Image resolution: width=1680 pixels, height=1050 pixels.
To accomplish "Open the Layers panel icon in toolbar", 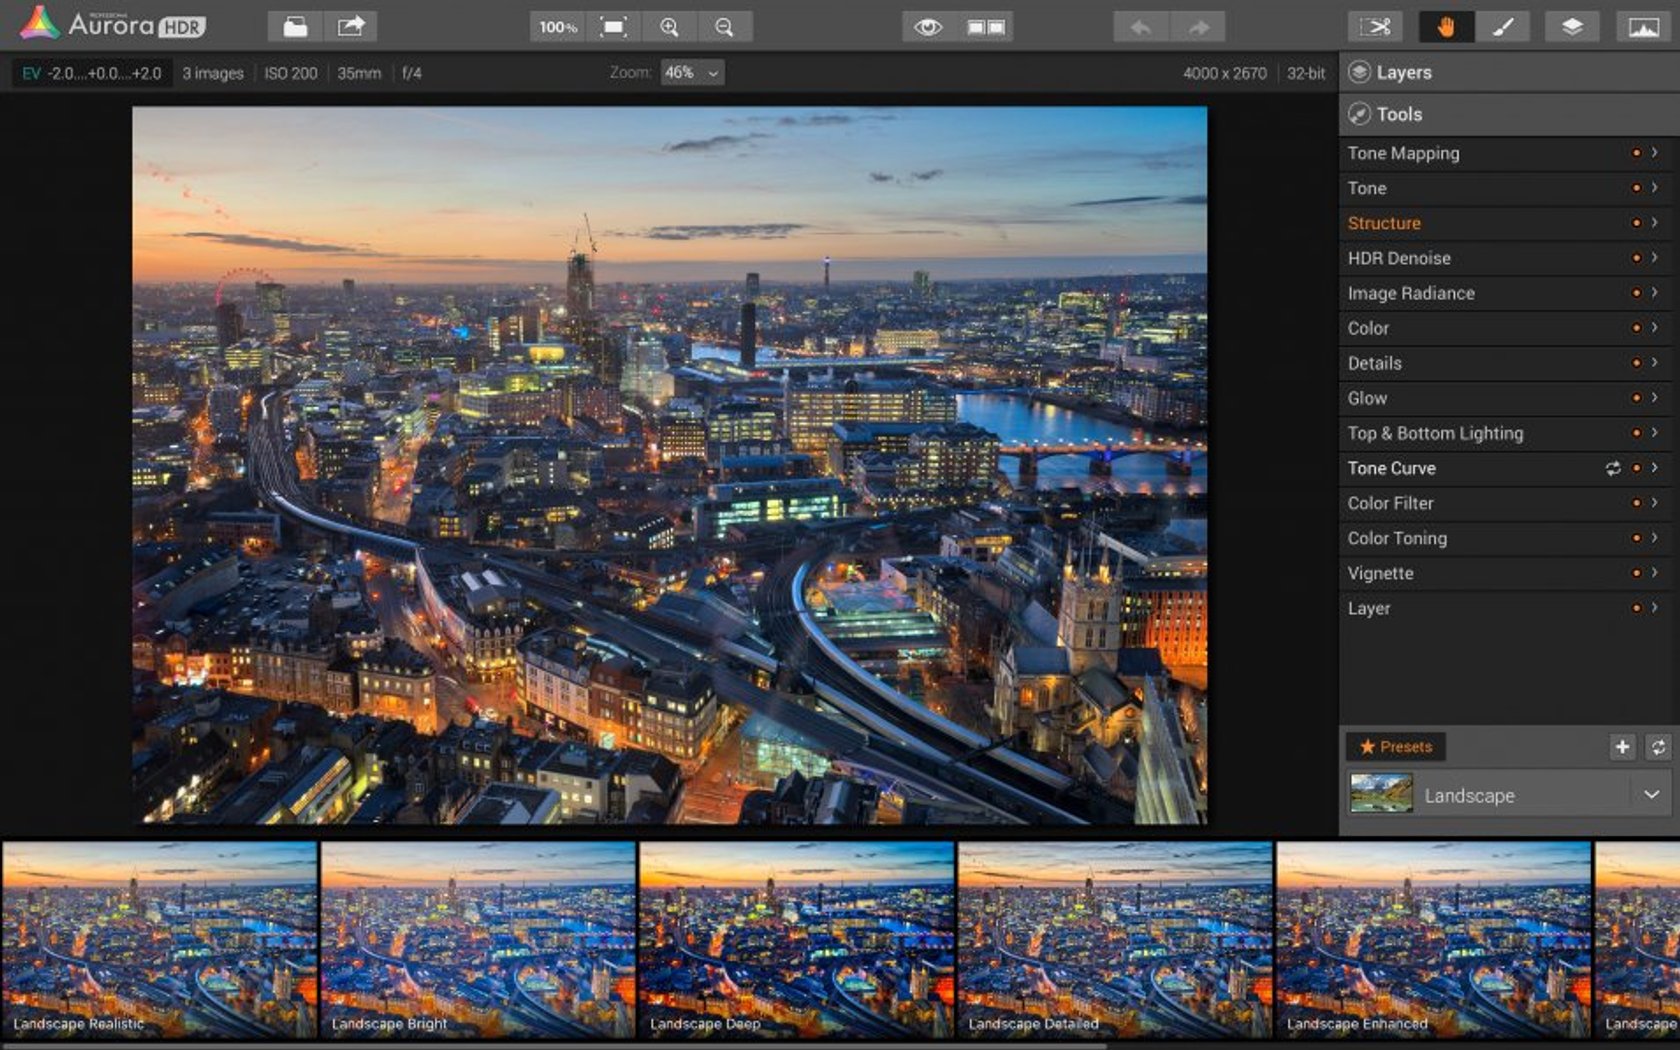I will (x=1571, y=27).
